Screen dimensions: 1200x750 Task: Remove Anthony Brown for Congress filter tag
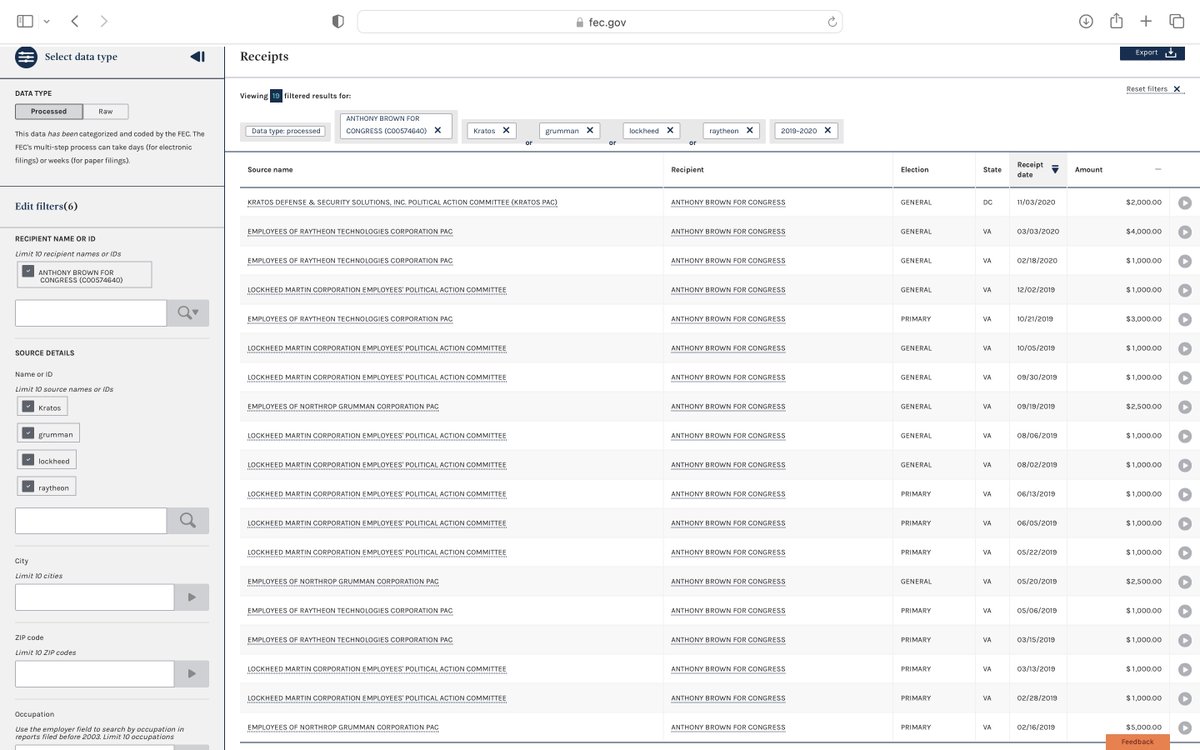438,130
